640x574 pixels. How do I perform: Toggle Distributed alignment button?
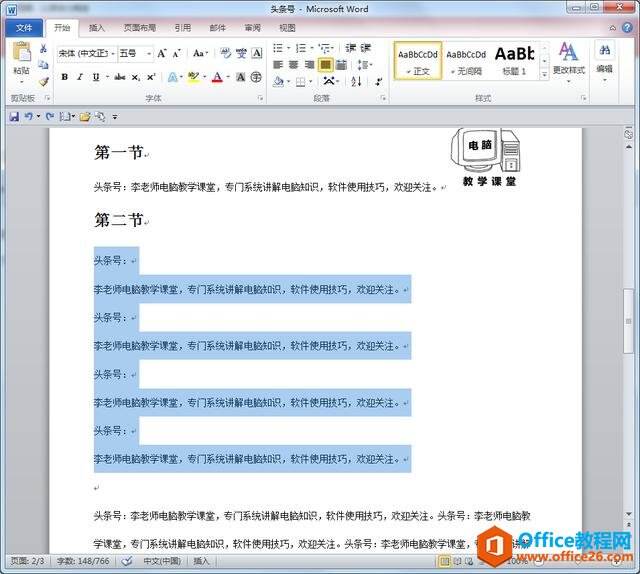(341, 65)
